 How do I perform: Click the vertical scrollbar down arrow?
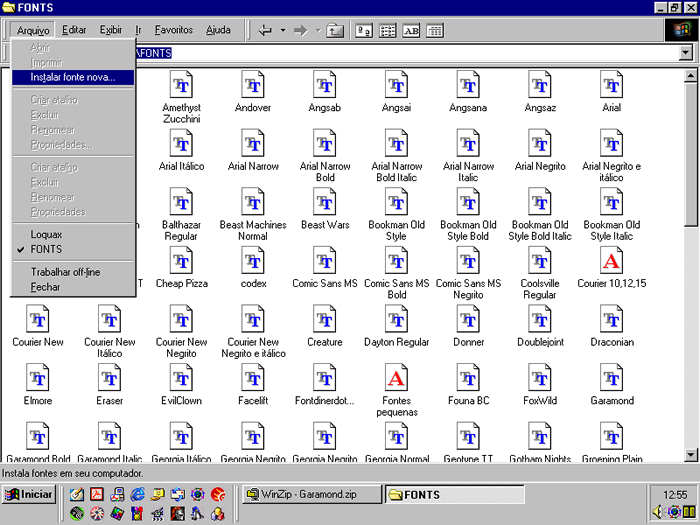pyautogui.click(x=690, y=455)
